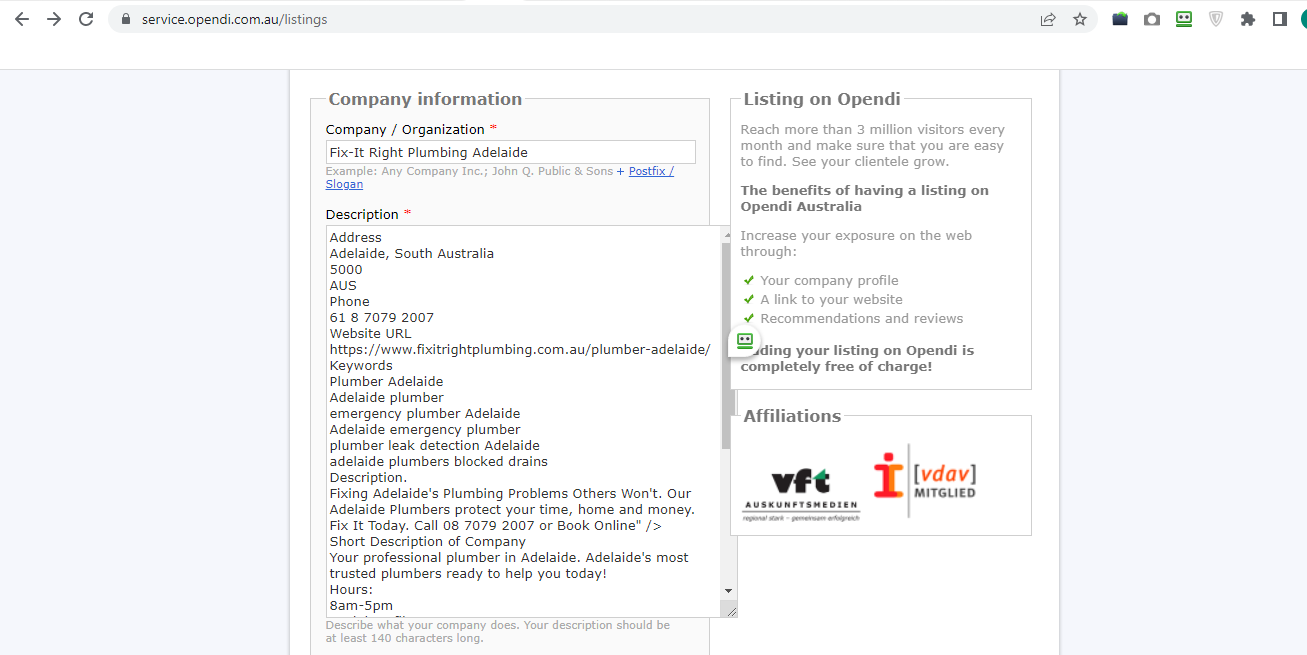Open the shield extension icon
Screen dimensions: 1307x655
coord(1216,19)
